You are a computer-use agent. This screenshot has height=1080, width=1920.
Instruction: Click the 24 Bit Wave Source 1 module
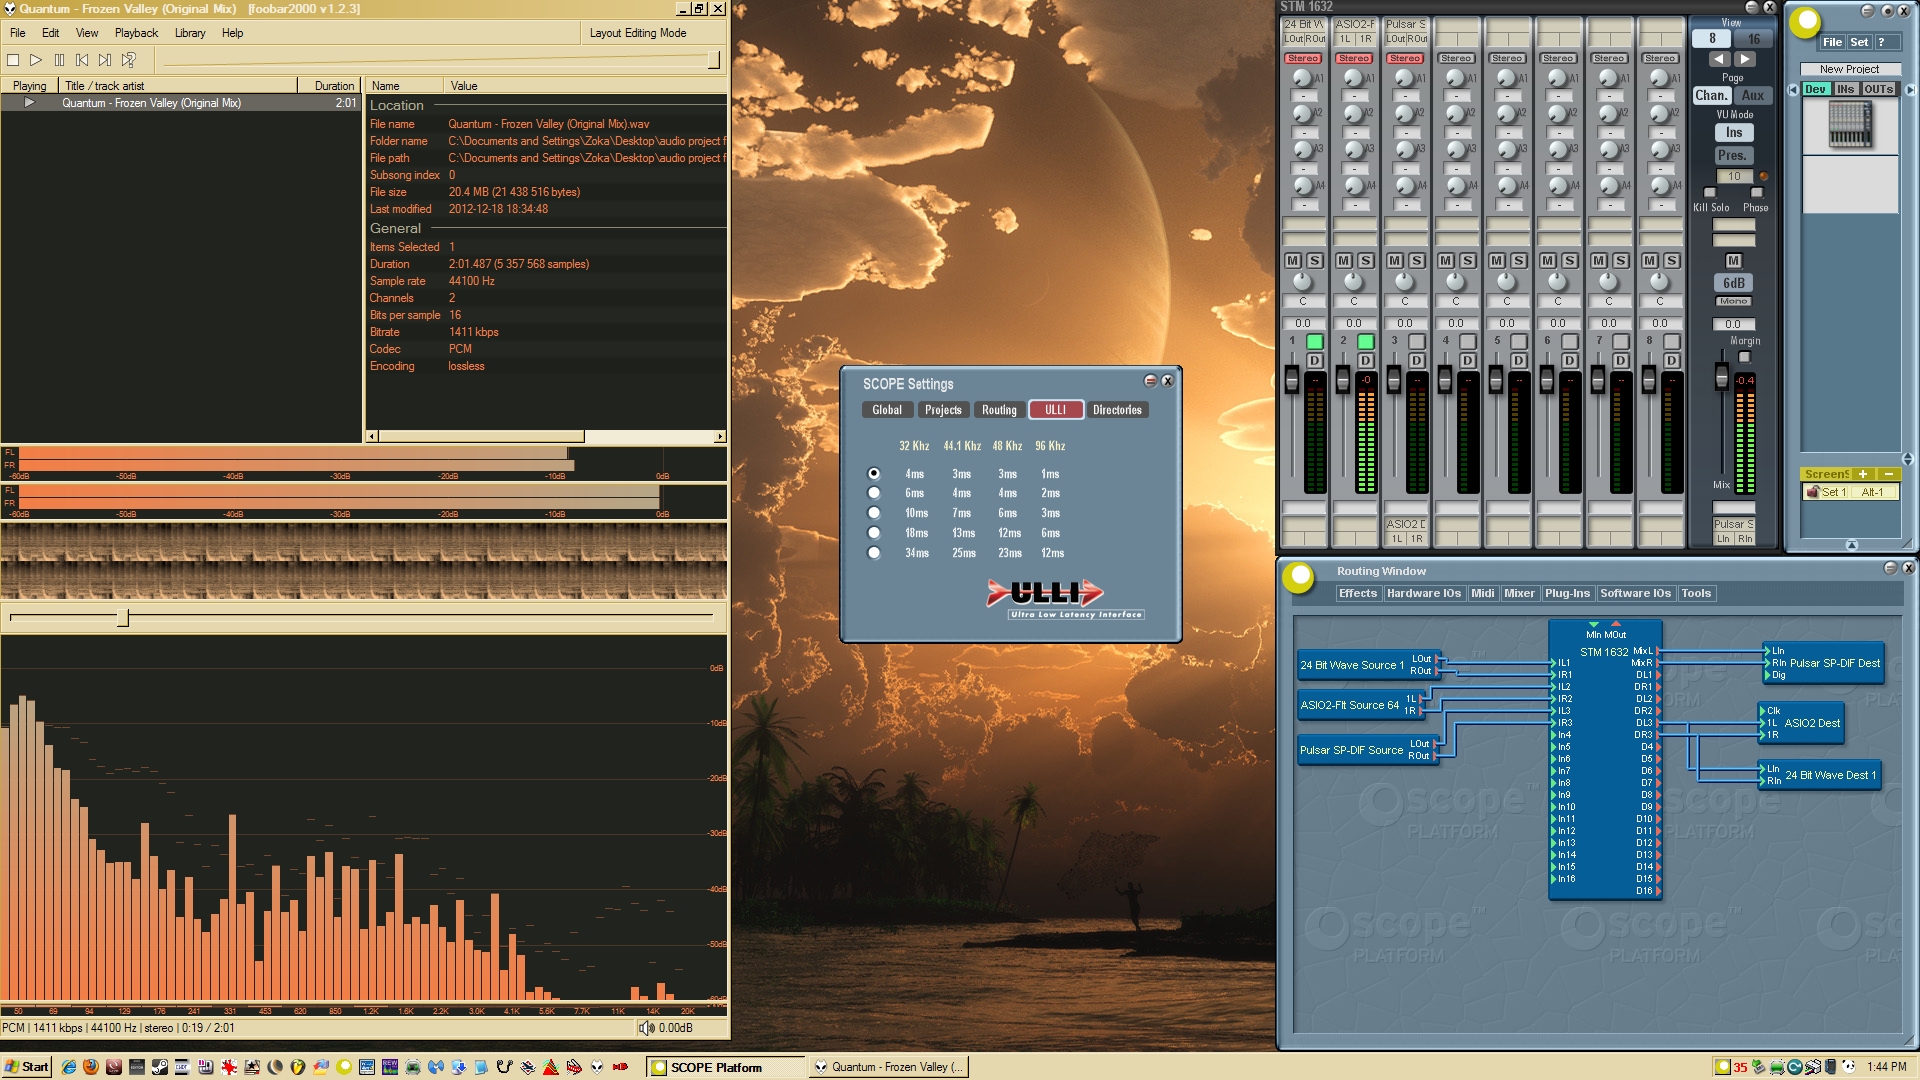[x=1367, y=664]
